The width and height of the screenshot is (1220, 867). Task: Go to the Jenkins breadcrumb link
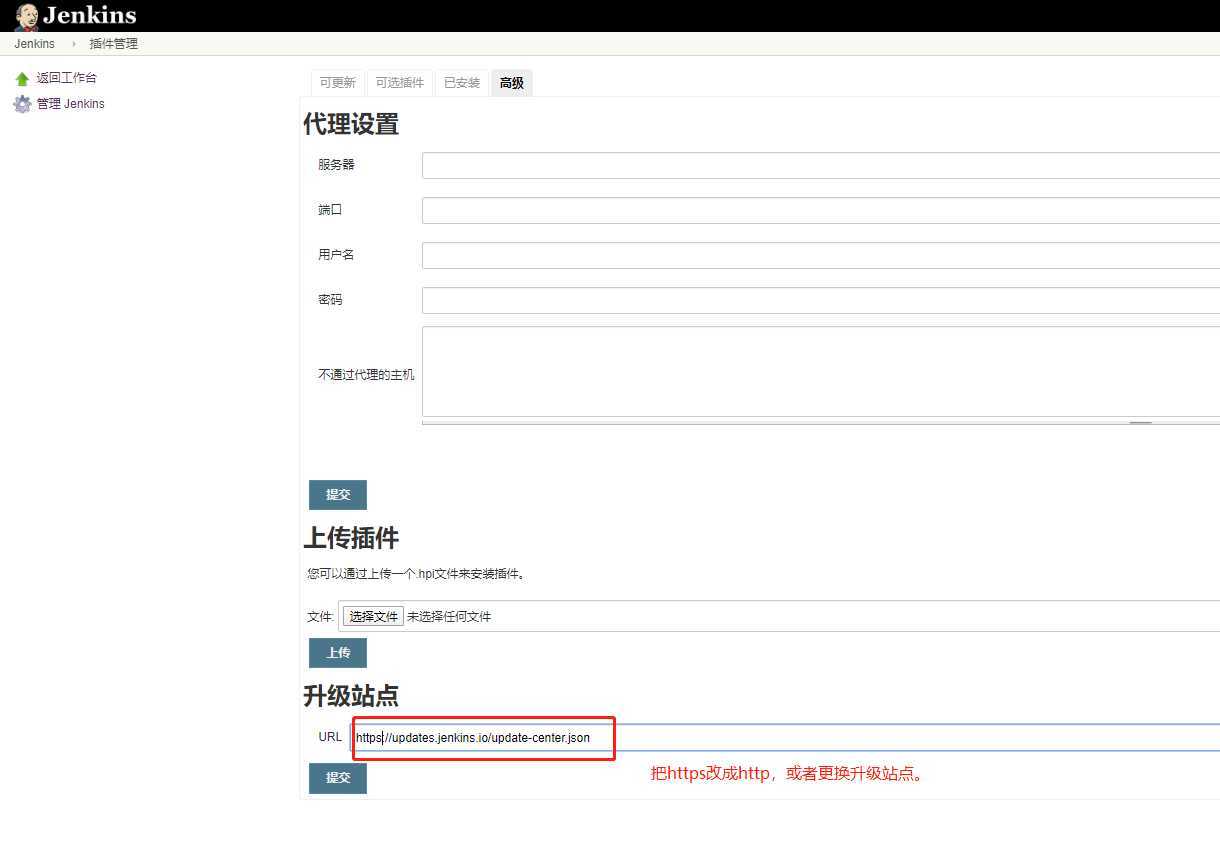[34, 44]
